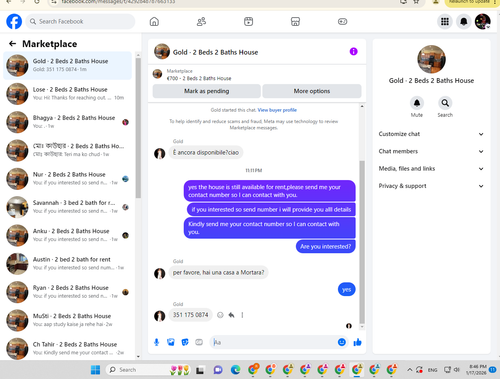This screenshot has width=500, height=379.
Task: Open View buyer profile link
Action: click(277, 110)
